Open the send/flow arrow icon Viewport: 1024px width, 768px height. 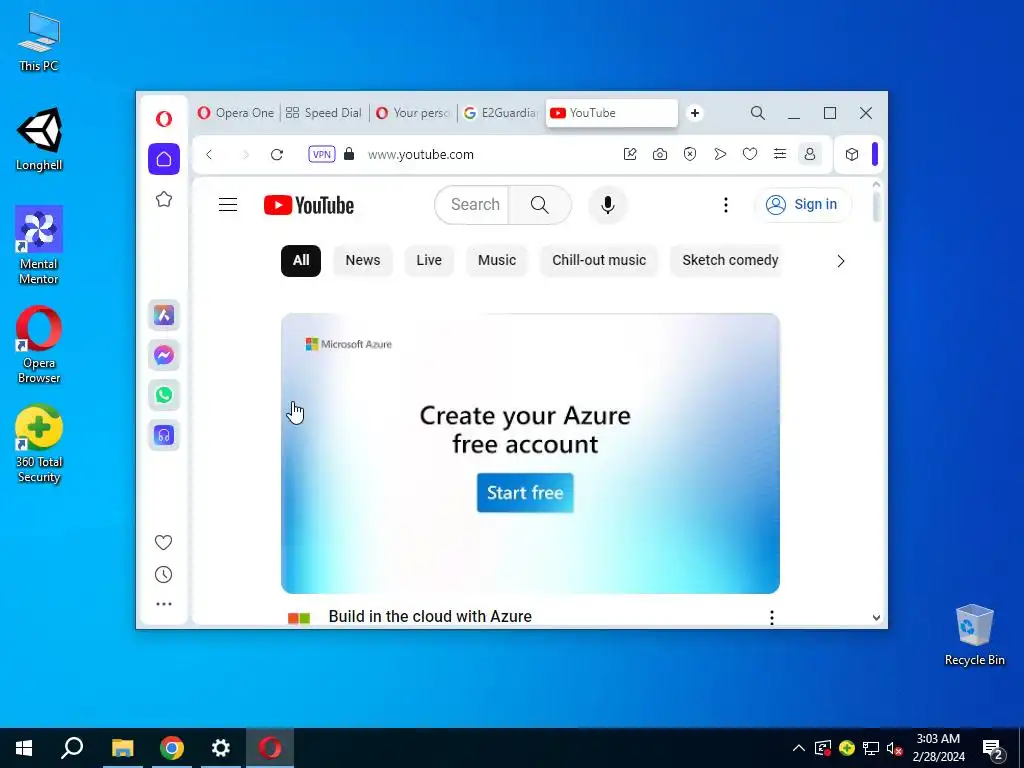click(720, 154)
